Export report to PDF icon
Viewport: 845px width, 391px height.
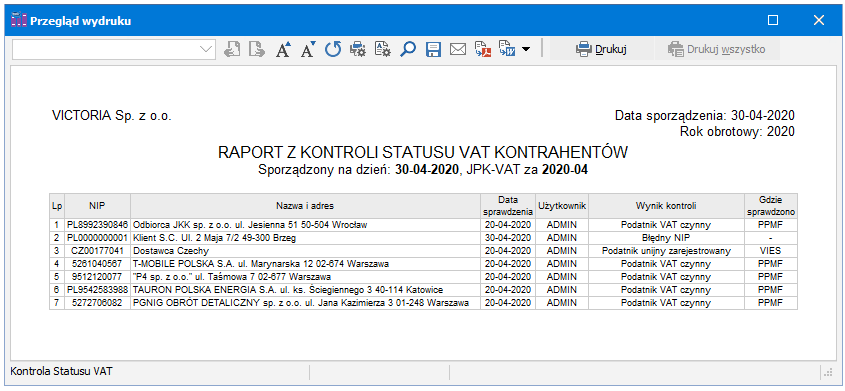[482, 50]
